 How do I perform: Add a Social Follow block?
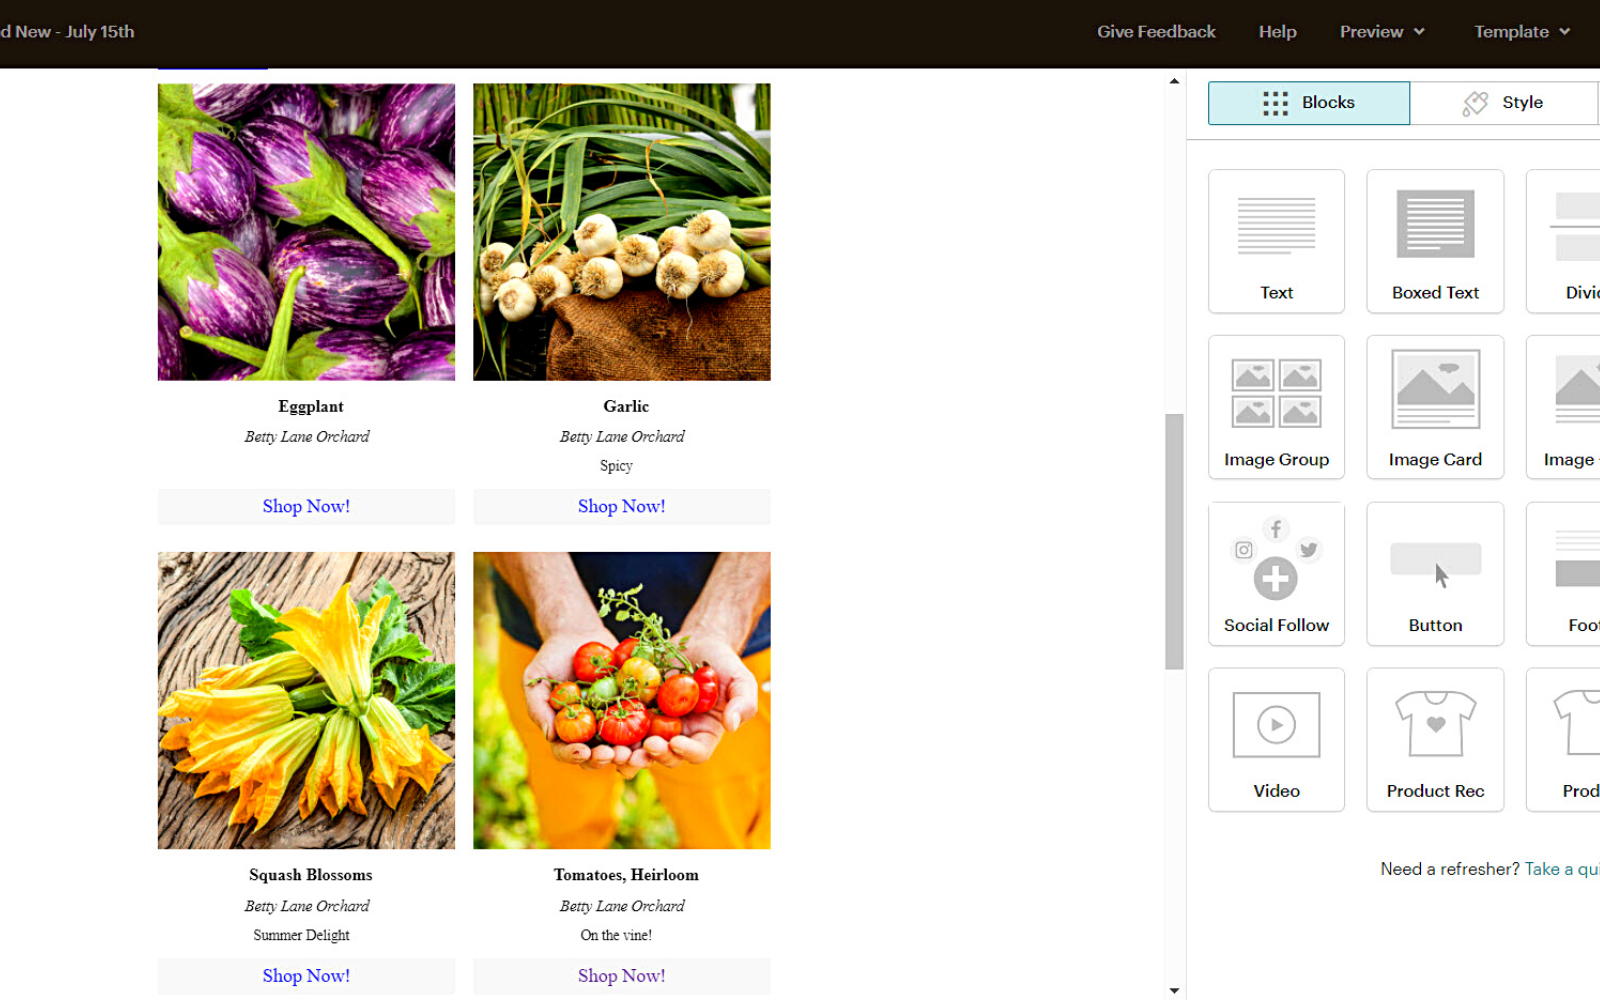(x=1276, y=574)
